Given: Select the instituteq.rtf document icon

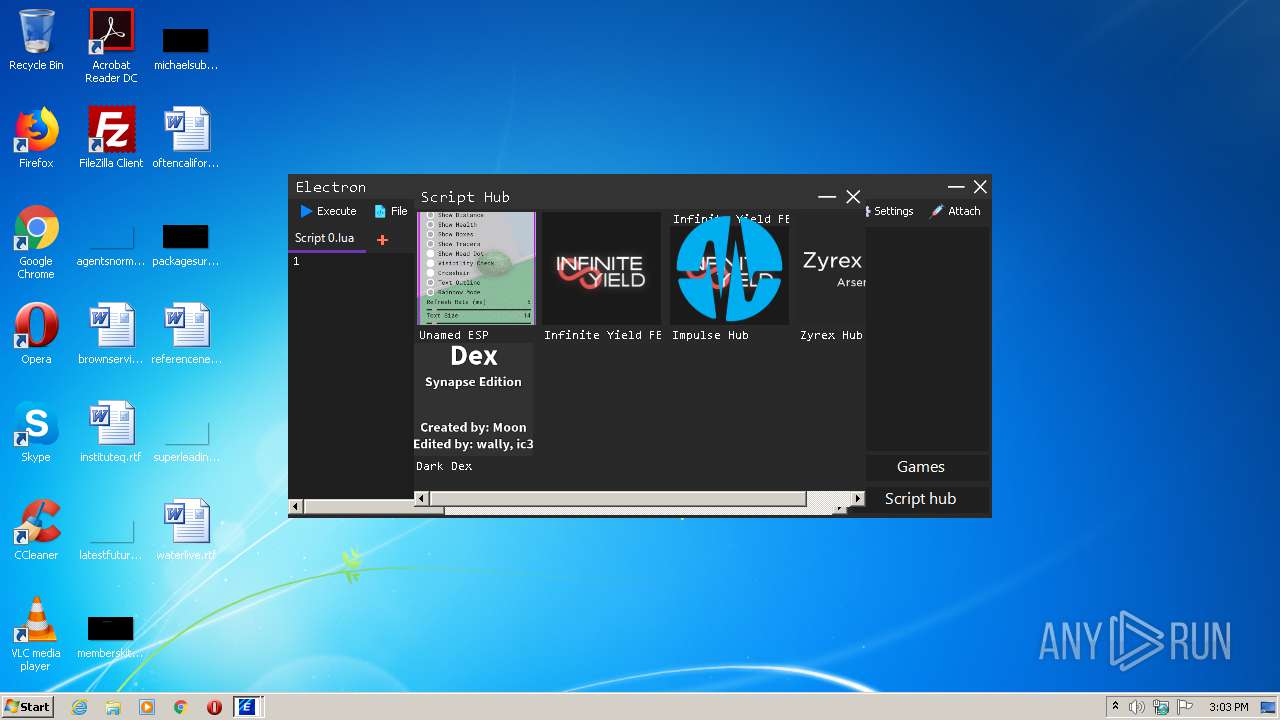Looking at the screenshot, I should [111, 432].
